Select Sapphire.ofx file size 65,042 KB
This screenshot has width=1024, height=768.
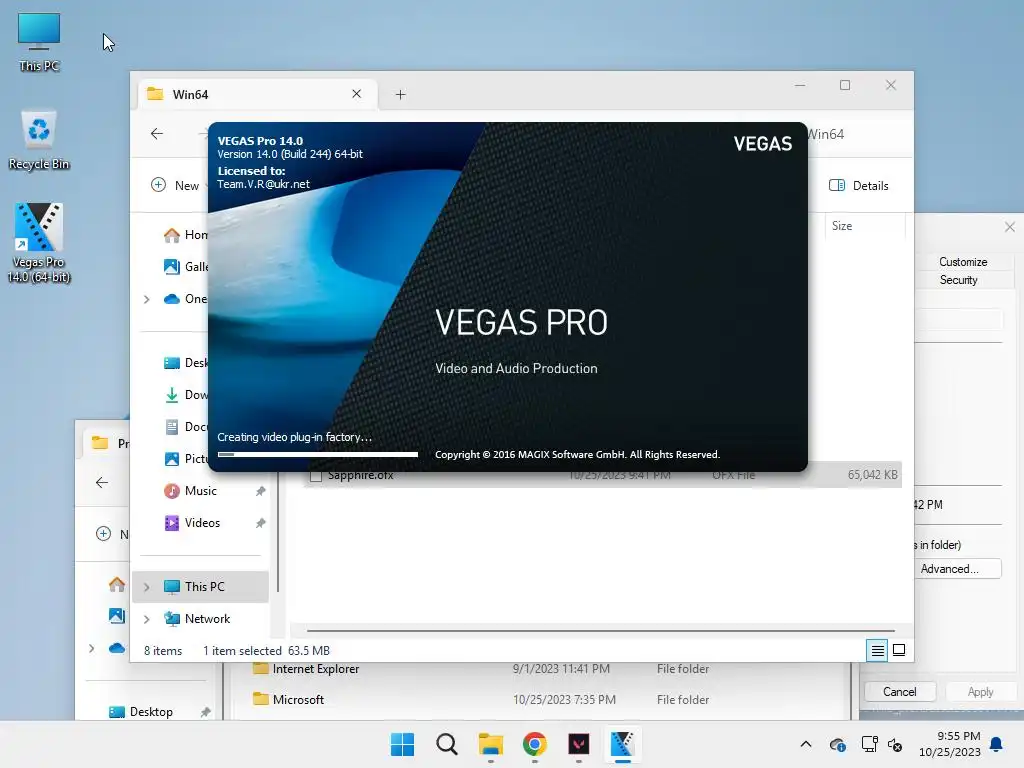pos(872,475)
